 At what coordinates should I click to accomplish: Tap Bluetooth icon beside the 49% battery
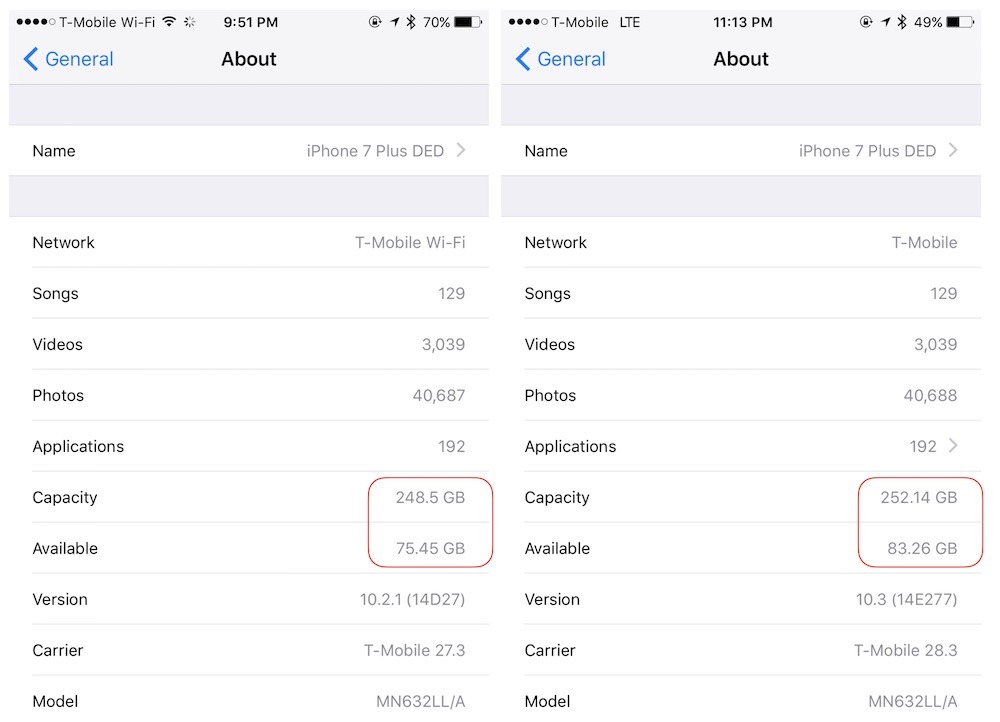[901, 21]
